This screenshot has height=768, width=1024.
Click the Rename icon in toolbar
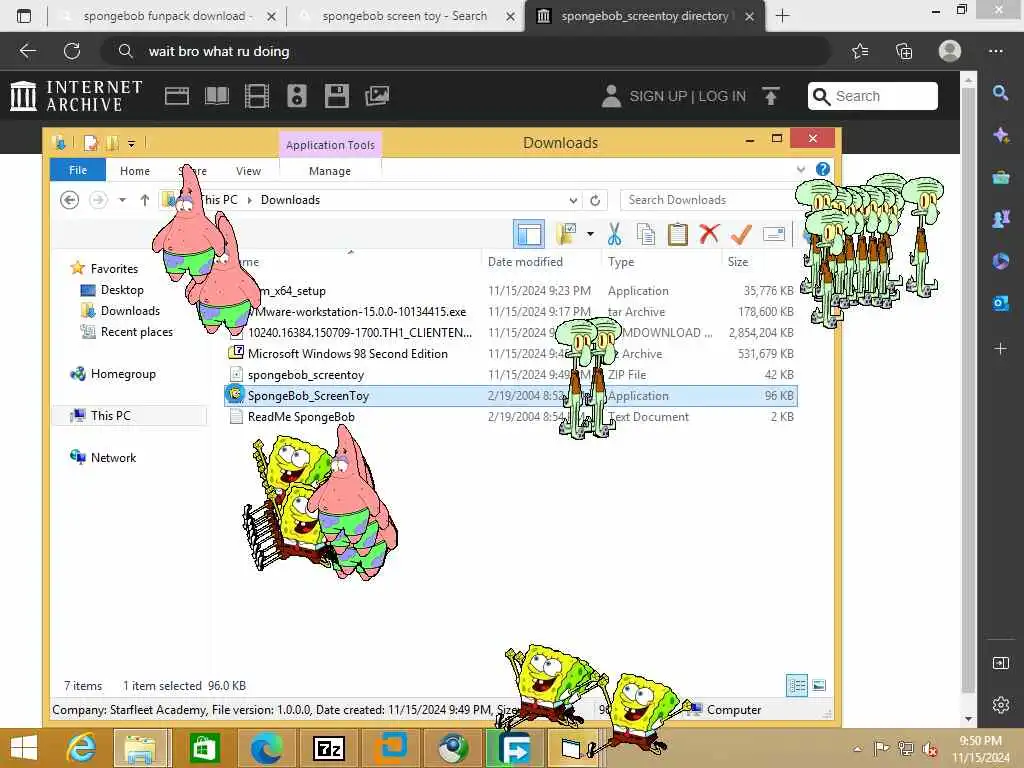[773, 233]
